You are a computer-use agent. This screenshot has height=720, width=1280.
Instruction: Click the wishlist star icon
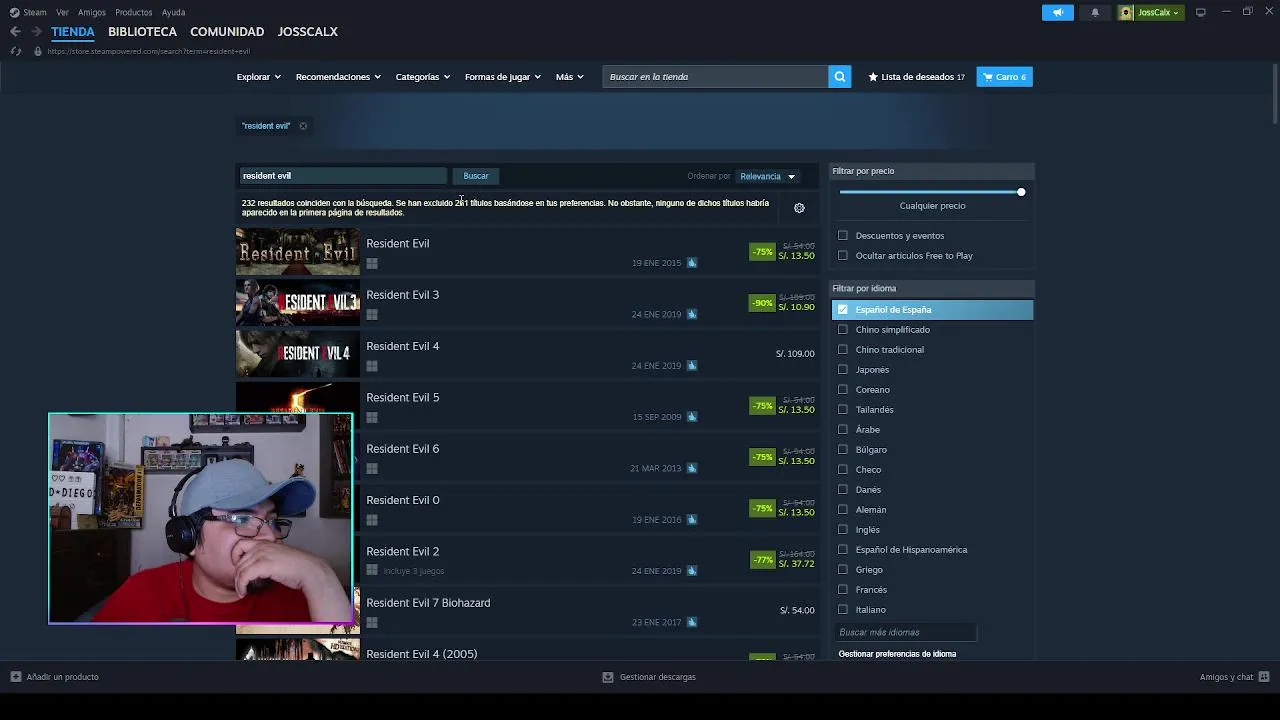(873, 77)
